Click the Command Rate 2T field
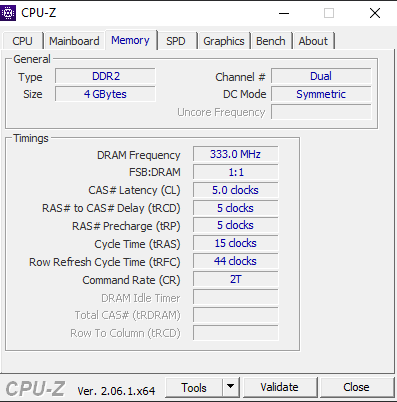The height and width of the screenshot is (402, 397). coord(235,279)
